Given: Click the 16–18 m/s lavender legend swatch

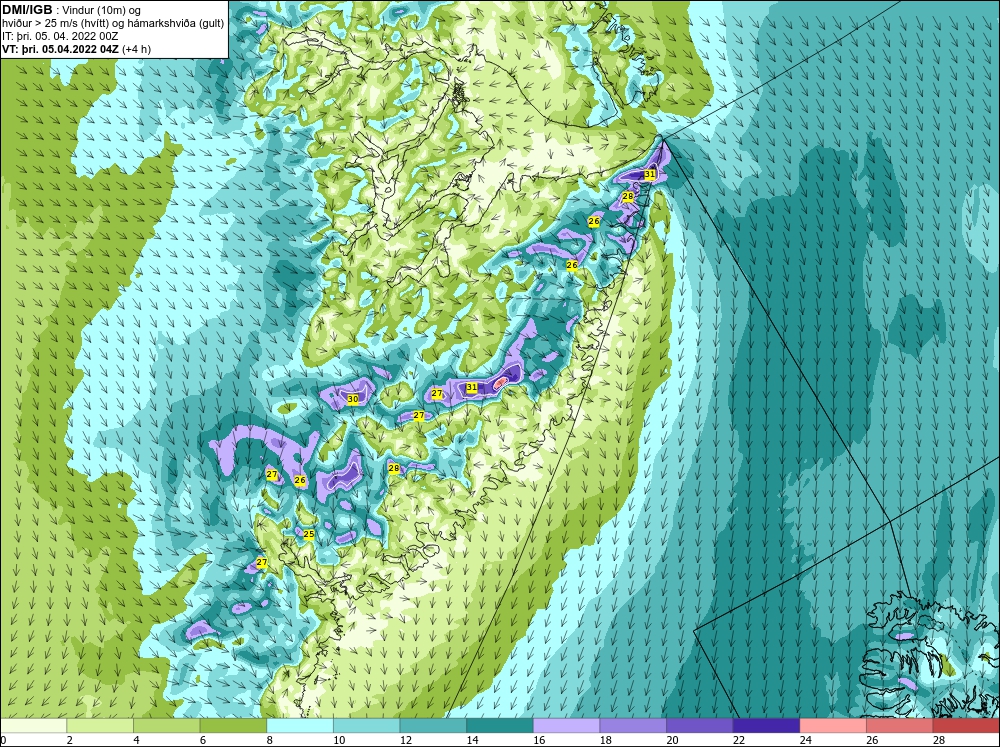Looking at the screenshot, I should point(566,726).
